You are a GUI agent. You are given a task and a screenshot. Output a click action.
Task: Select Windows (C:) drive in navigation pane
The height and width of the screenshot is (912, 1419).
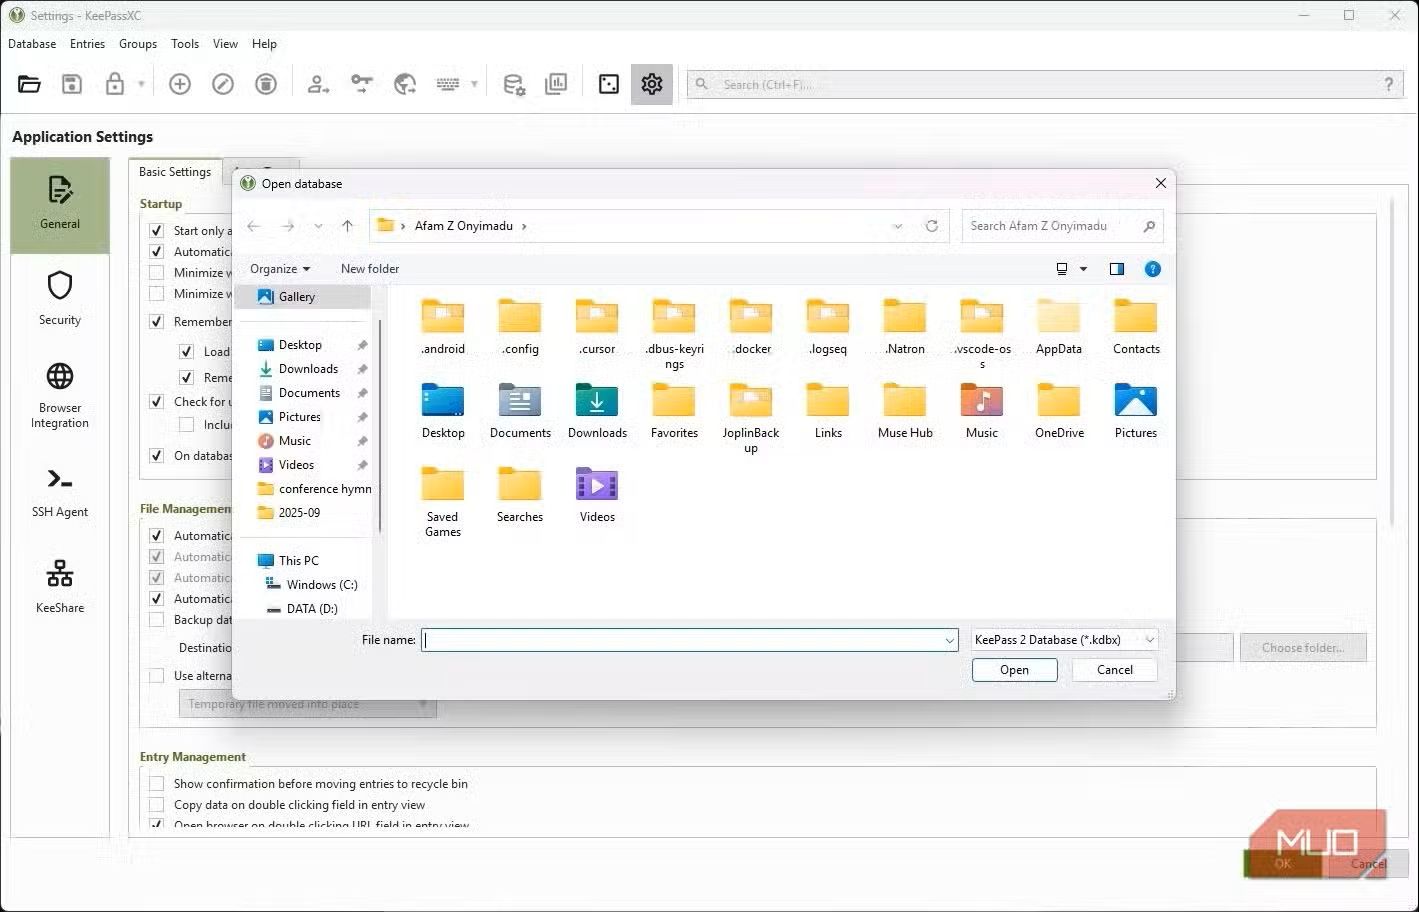(x=321, y=585)
